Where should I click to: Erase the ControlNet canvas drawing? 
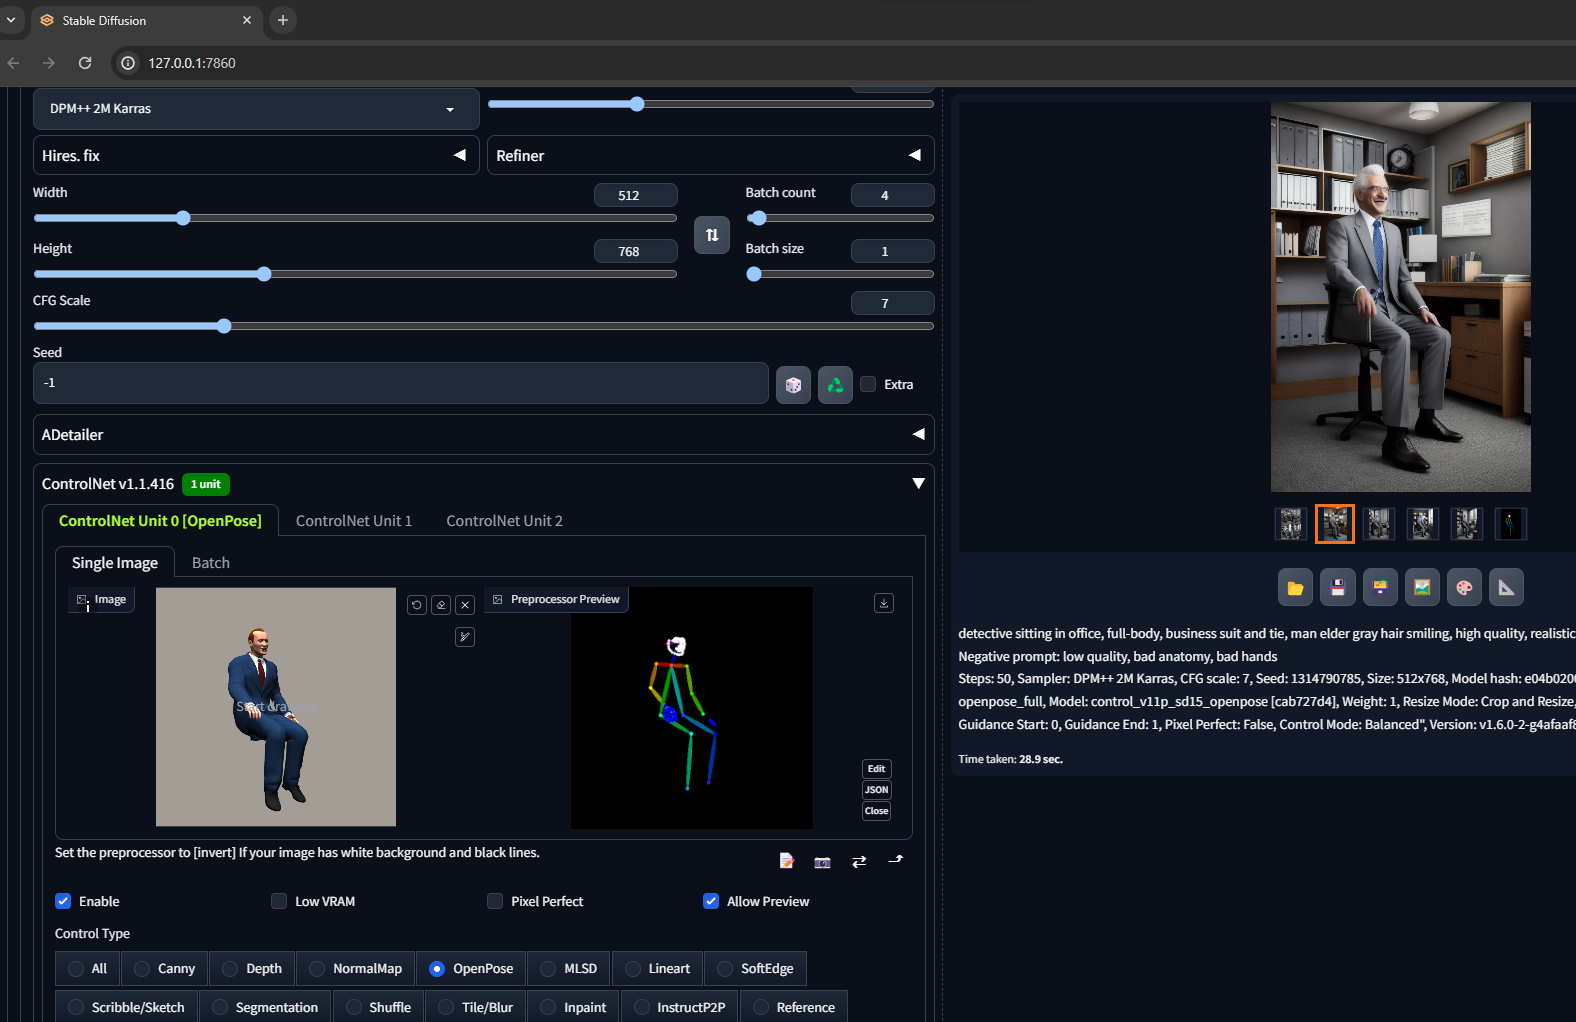[x=441, y=605]
